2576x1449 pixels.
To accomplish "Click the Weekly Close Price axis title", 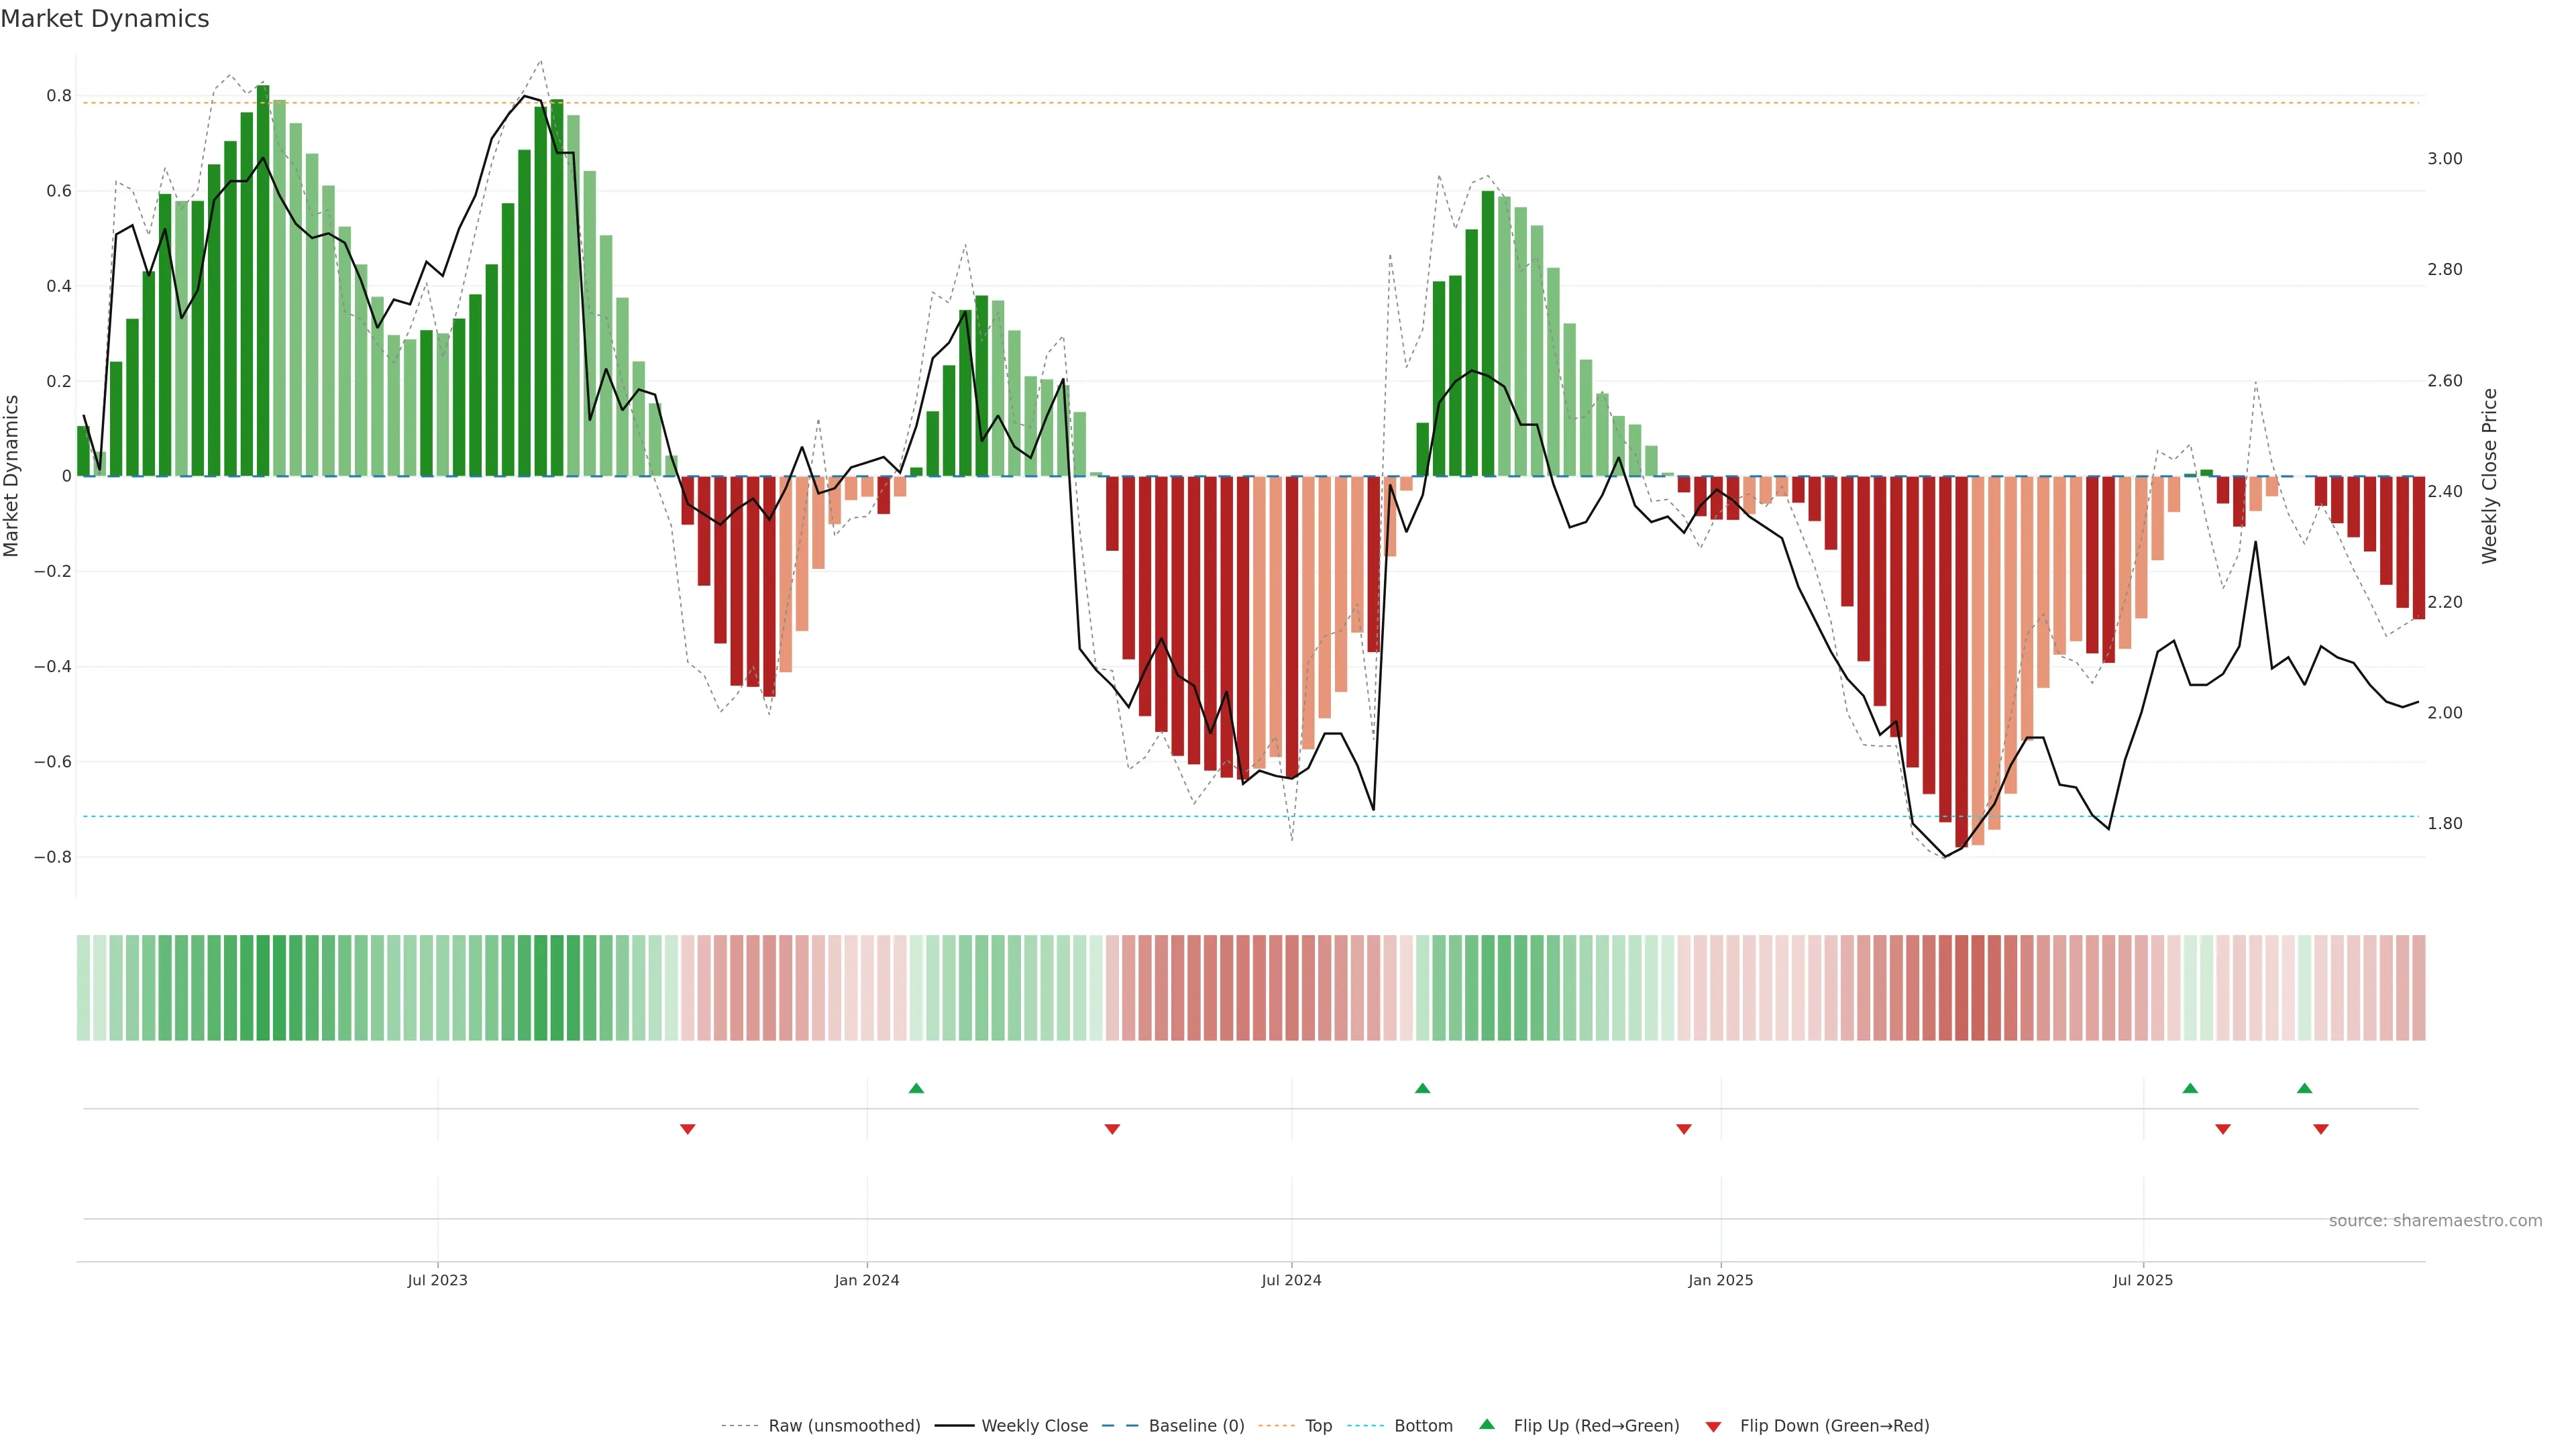I will click(2489, 476).
